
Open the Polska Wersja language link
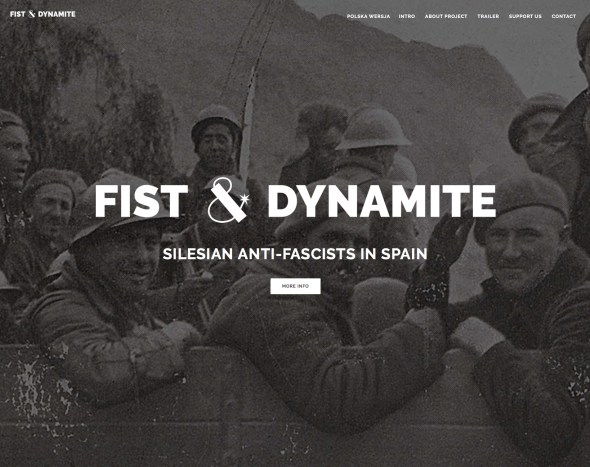coord(368,16)
